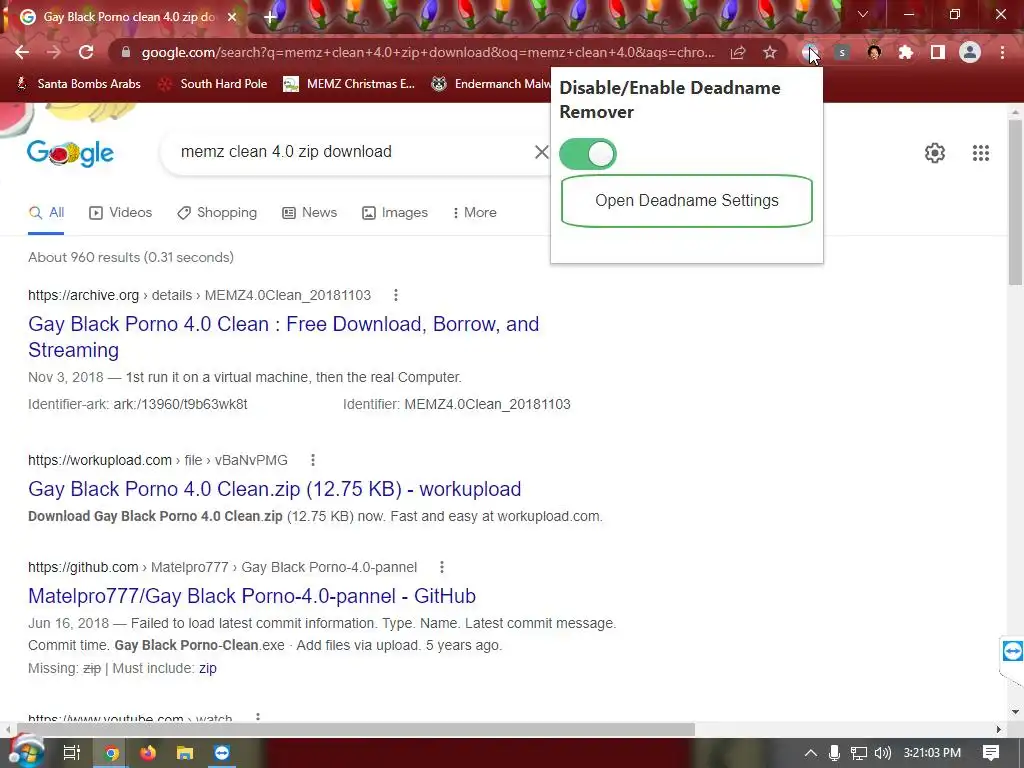Open the Matelpro777 GitHub result
Image resolution: width=1024 pixels, height=768 pixels.
251,596
